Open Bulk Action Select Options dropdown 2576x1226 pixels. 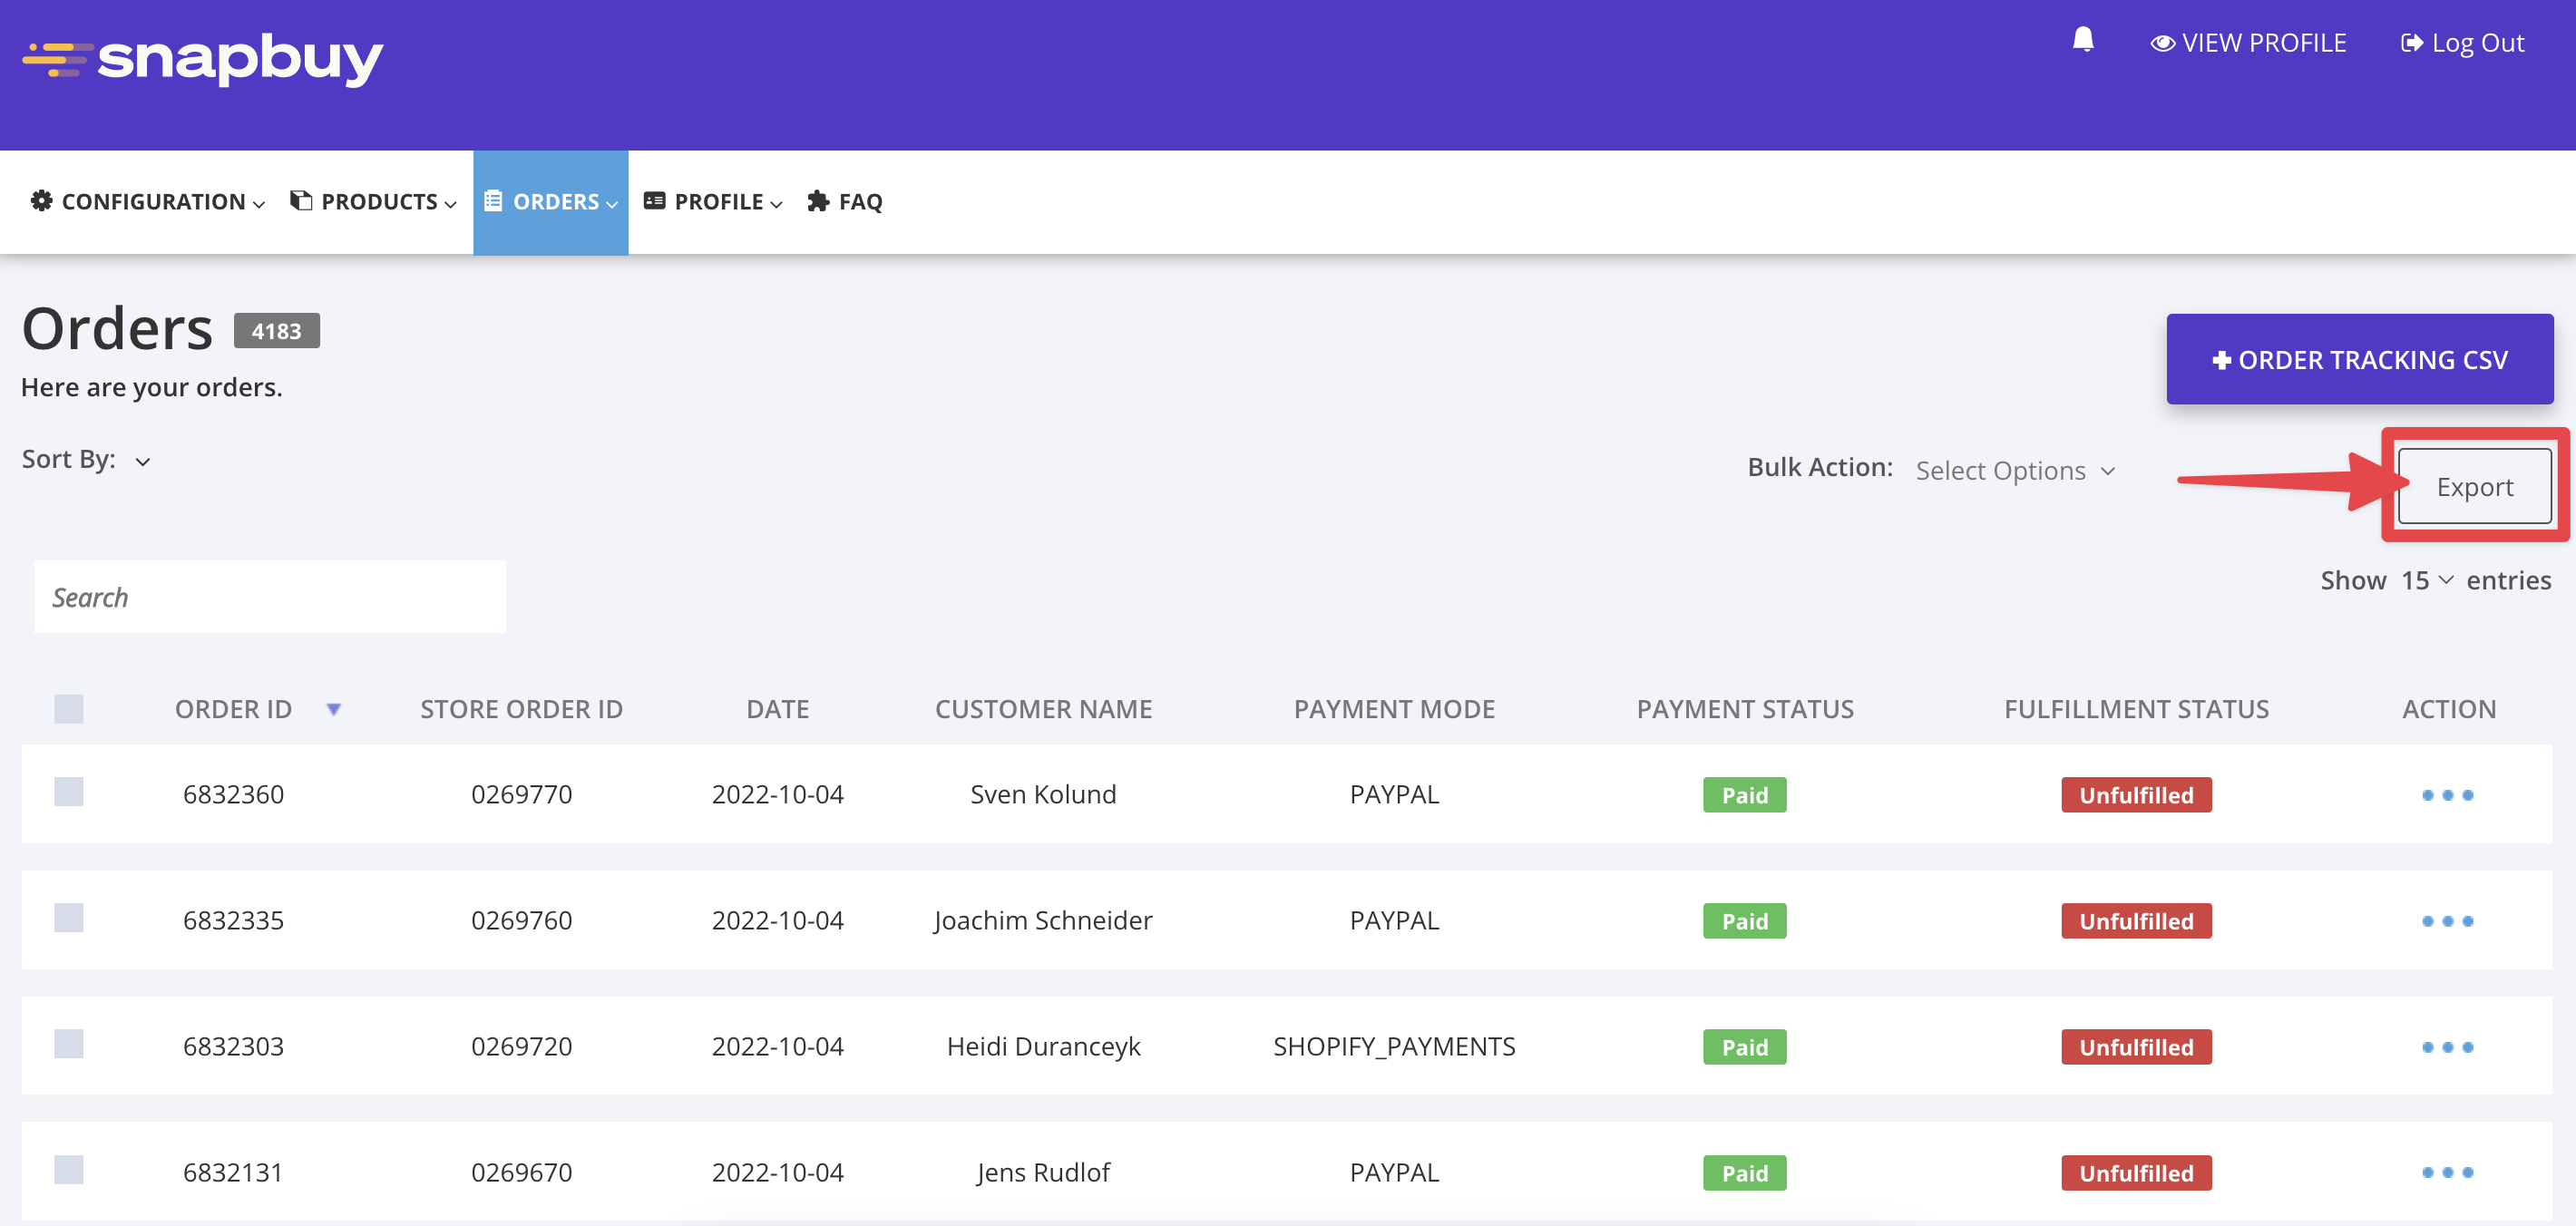(2014, 470)
